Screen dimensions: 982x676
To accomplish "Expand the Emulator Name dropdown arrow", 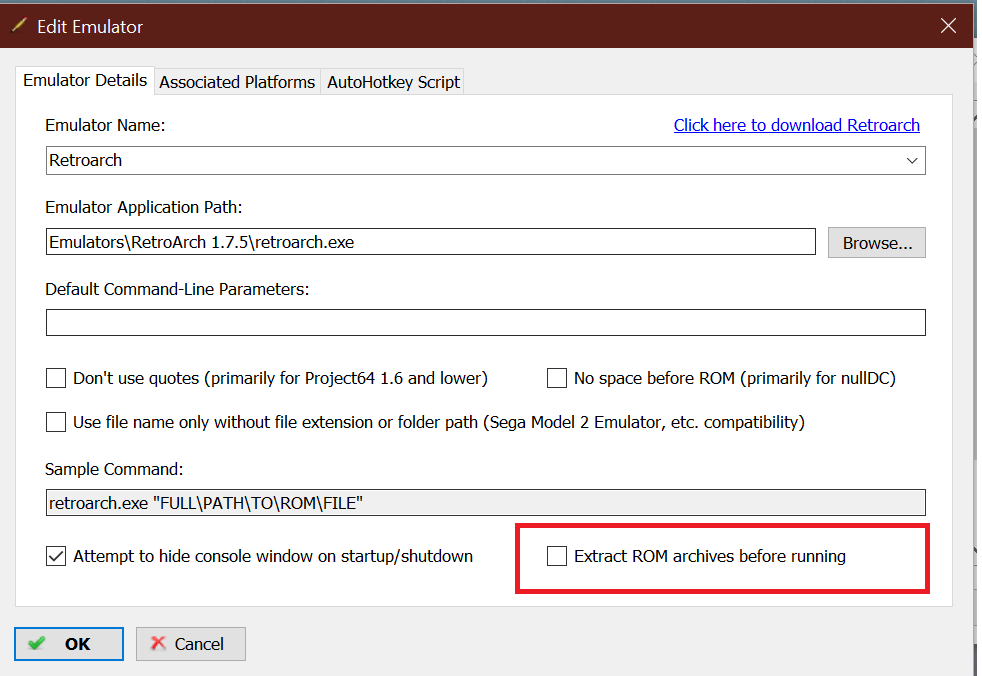I will click(911, 160).
